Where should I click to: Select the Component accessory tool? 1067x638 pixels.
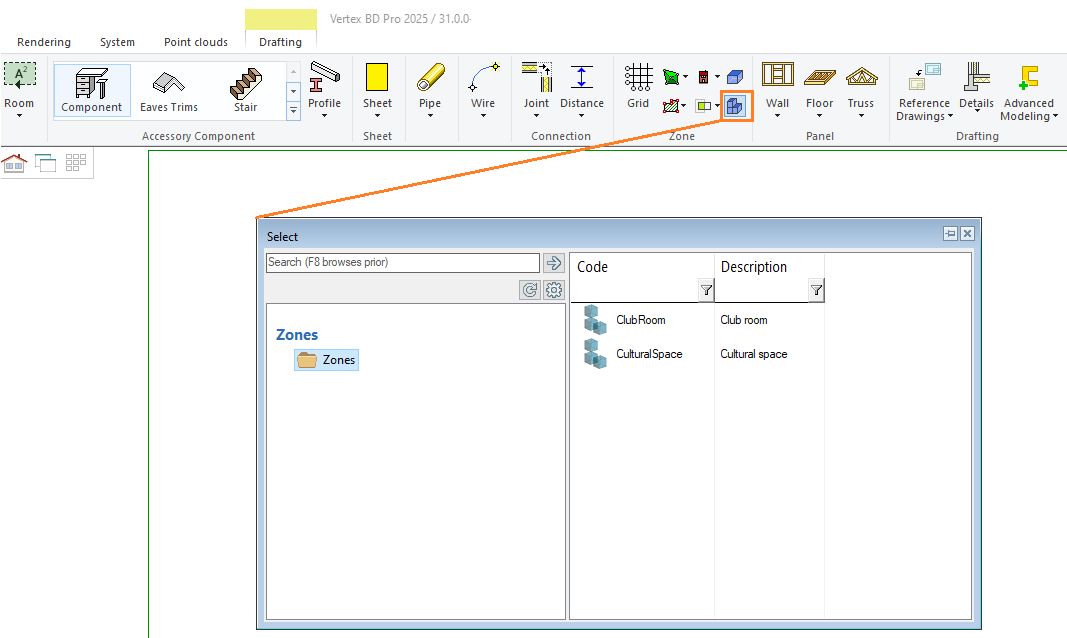click(91, 90)
